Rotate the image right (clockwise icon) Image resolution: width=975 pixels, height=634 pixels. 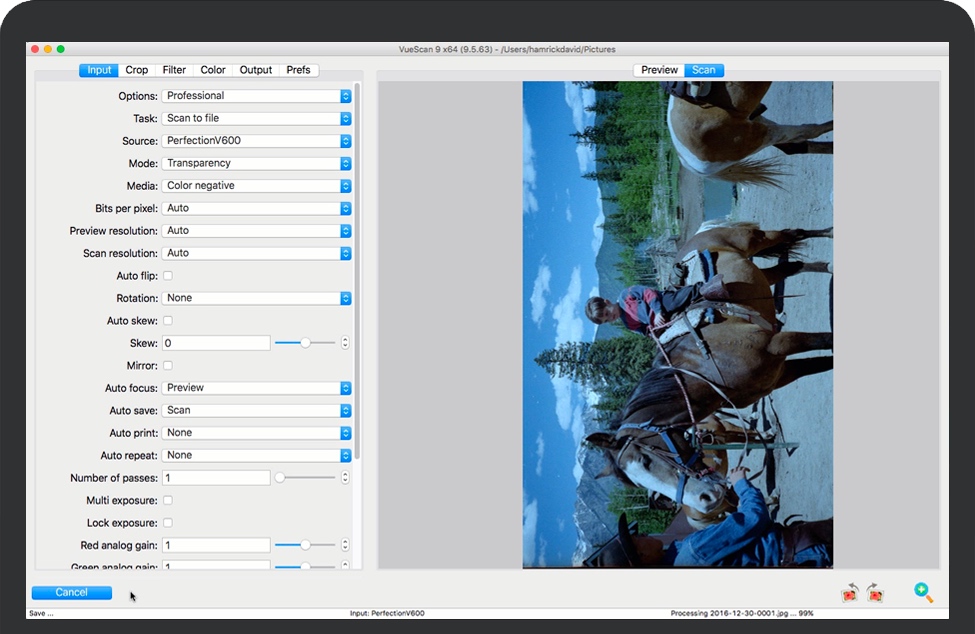[x=875, y=592]
